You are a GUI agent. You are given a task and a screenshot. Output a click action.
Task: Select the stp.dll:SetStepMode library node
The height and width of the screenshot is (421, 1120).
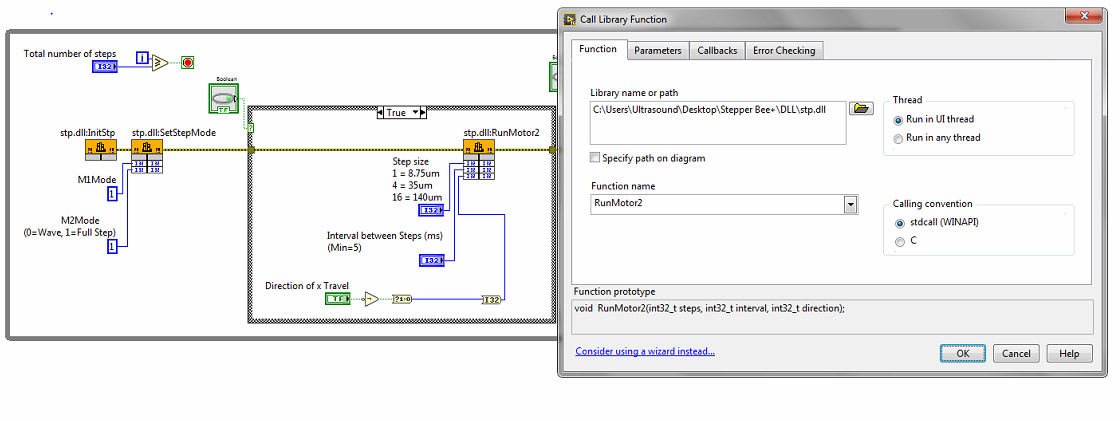coord(146,156)
